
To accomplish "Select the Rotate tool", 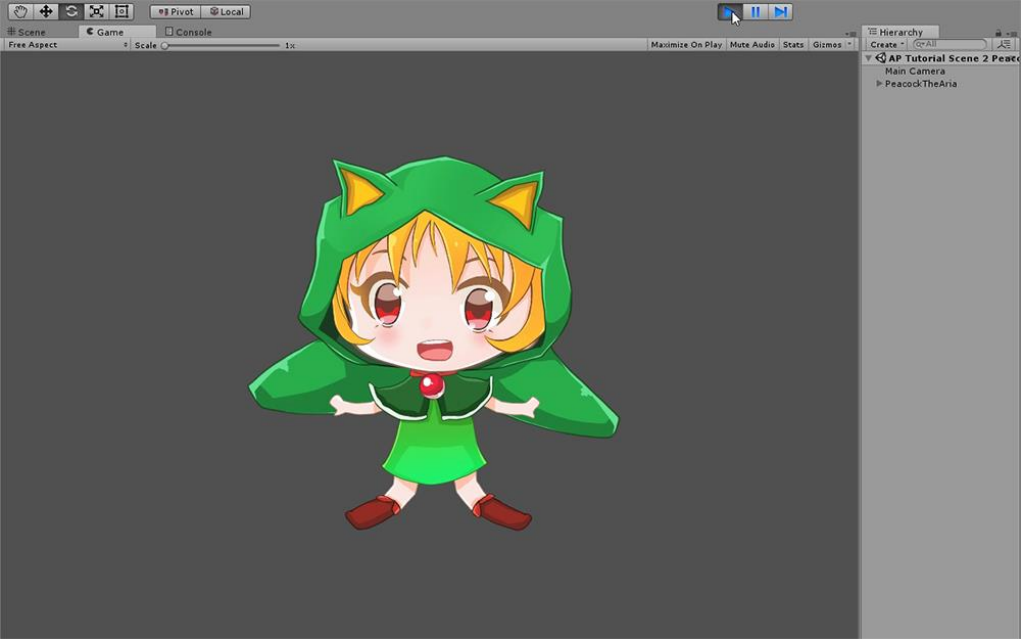I will 71,12.
